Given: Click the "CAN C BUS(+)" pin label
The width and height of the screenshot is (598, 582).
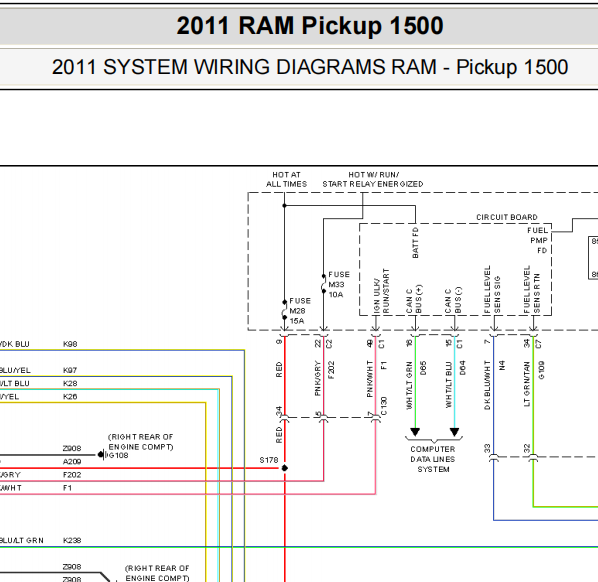Looking at the screenshot, I should [x=414, y=299].
